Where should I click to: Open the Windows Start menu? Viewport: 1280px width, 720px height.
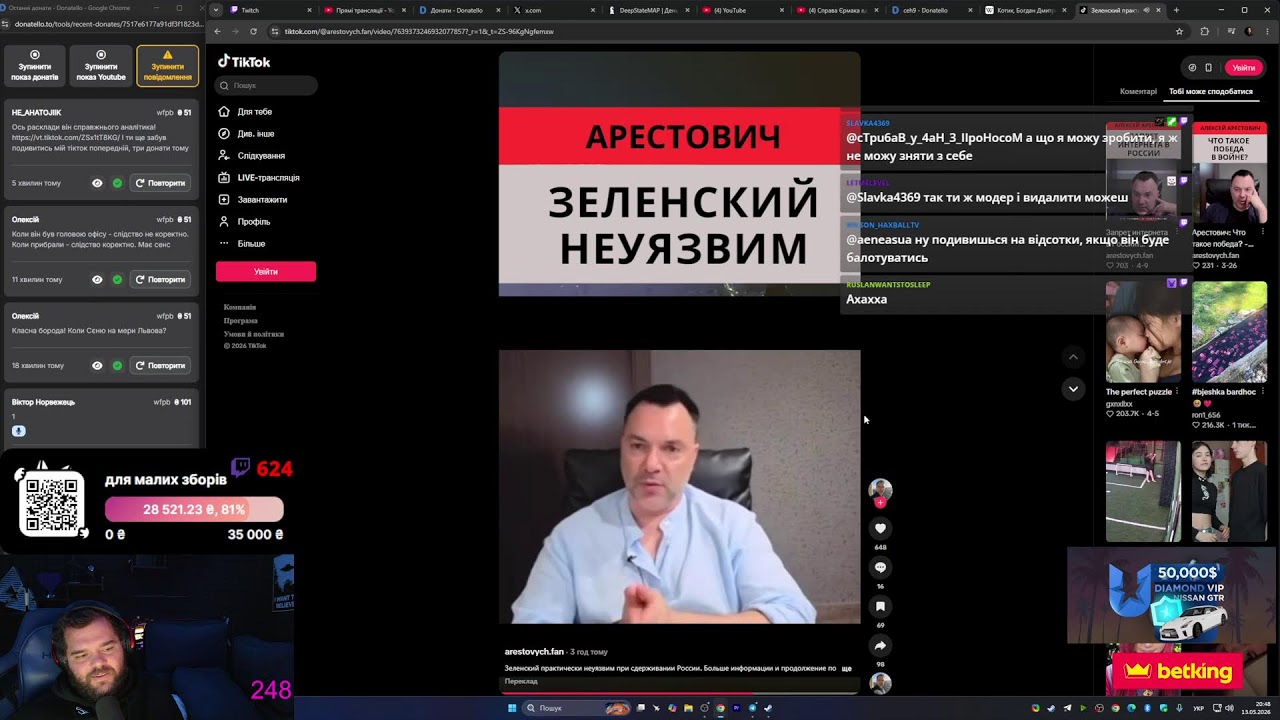(x=512, y=708)
